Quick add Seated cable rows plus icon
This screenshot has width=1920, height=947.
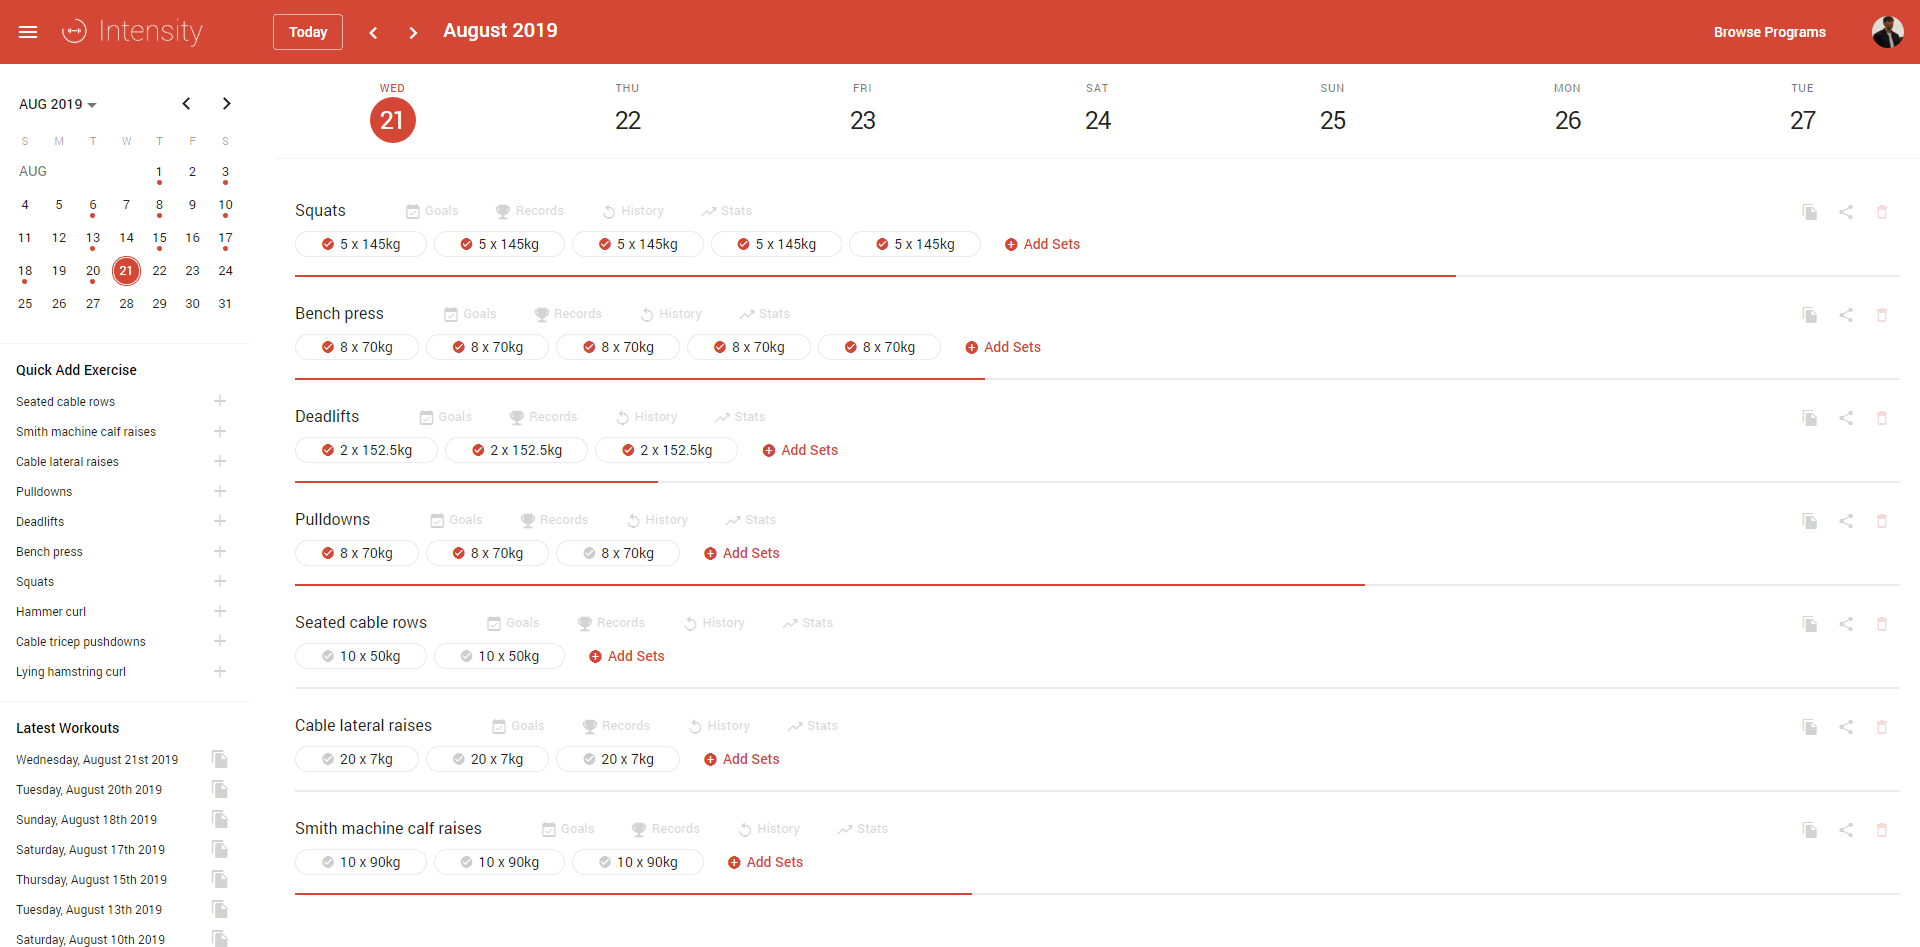point(220,401)
